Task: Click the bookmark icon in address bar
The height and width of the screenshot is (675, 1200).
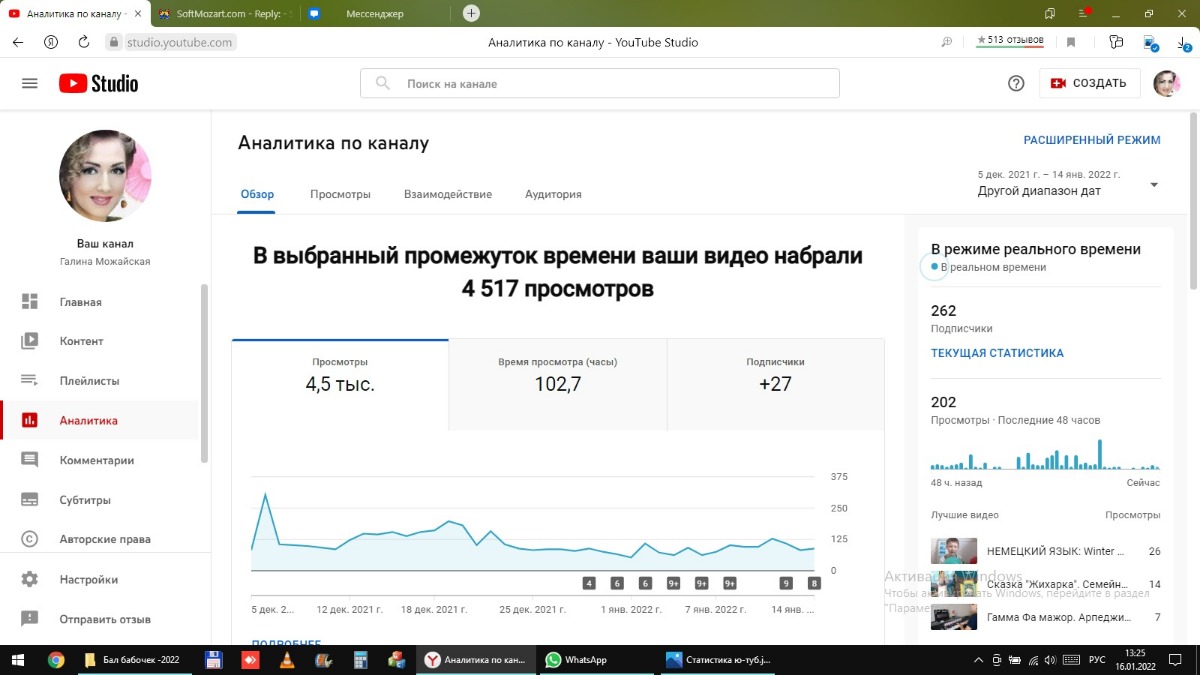Action: (1071, 42)
